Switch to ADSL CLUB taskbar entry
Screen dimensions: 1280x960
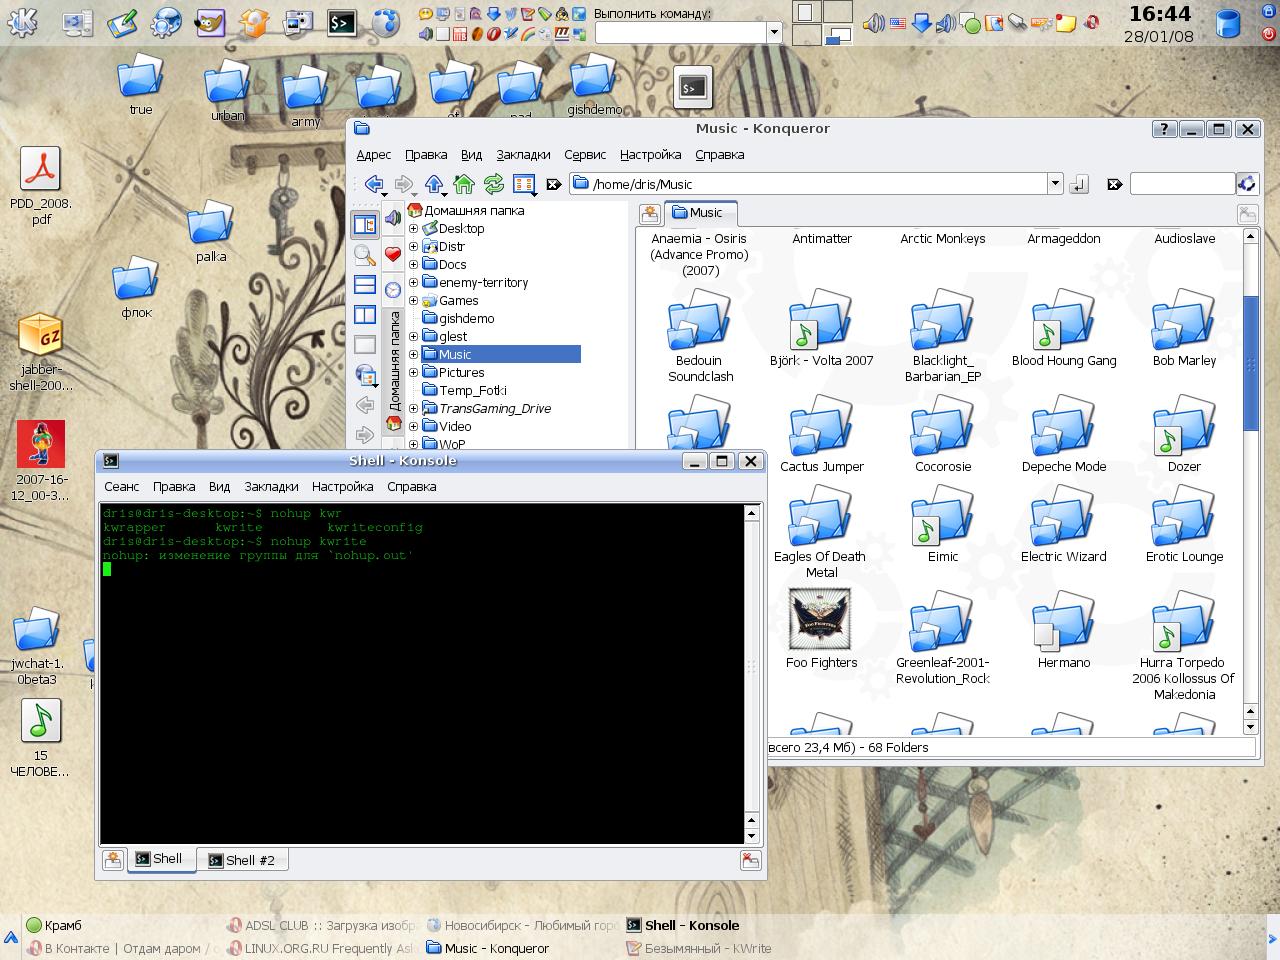coord(320,926)
